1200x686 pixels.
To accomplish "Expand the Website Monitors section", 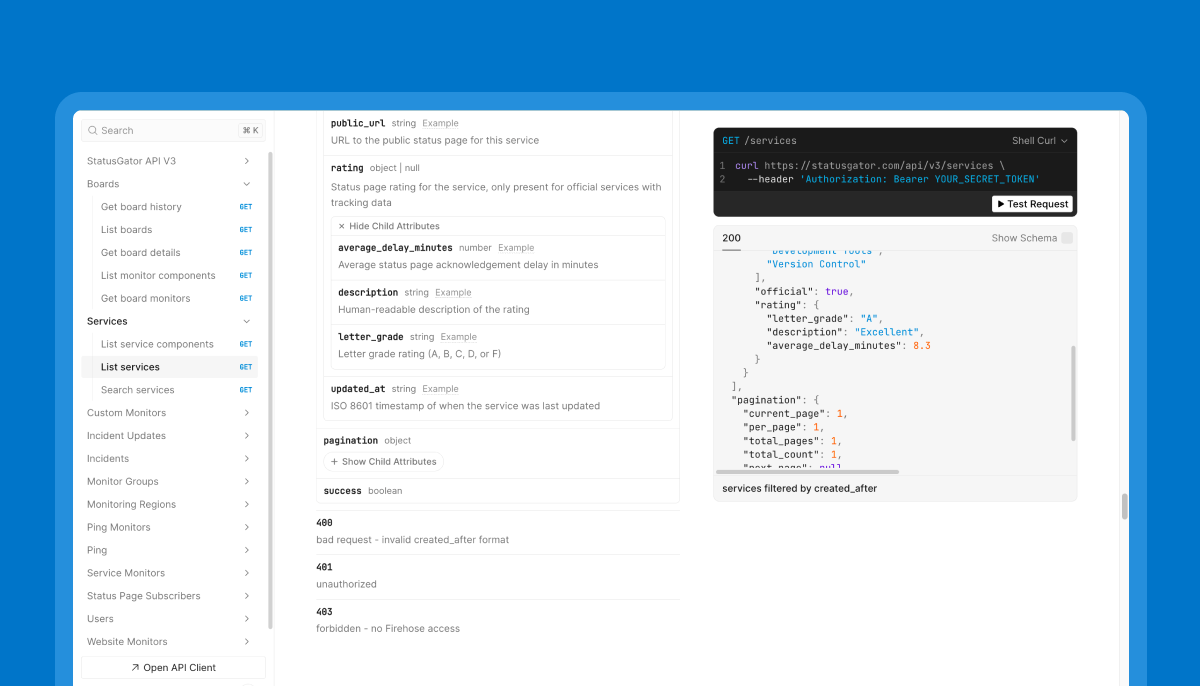I will (247, 642).
